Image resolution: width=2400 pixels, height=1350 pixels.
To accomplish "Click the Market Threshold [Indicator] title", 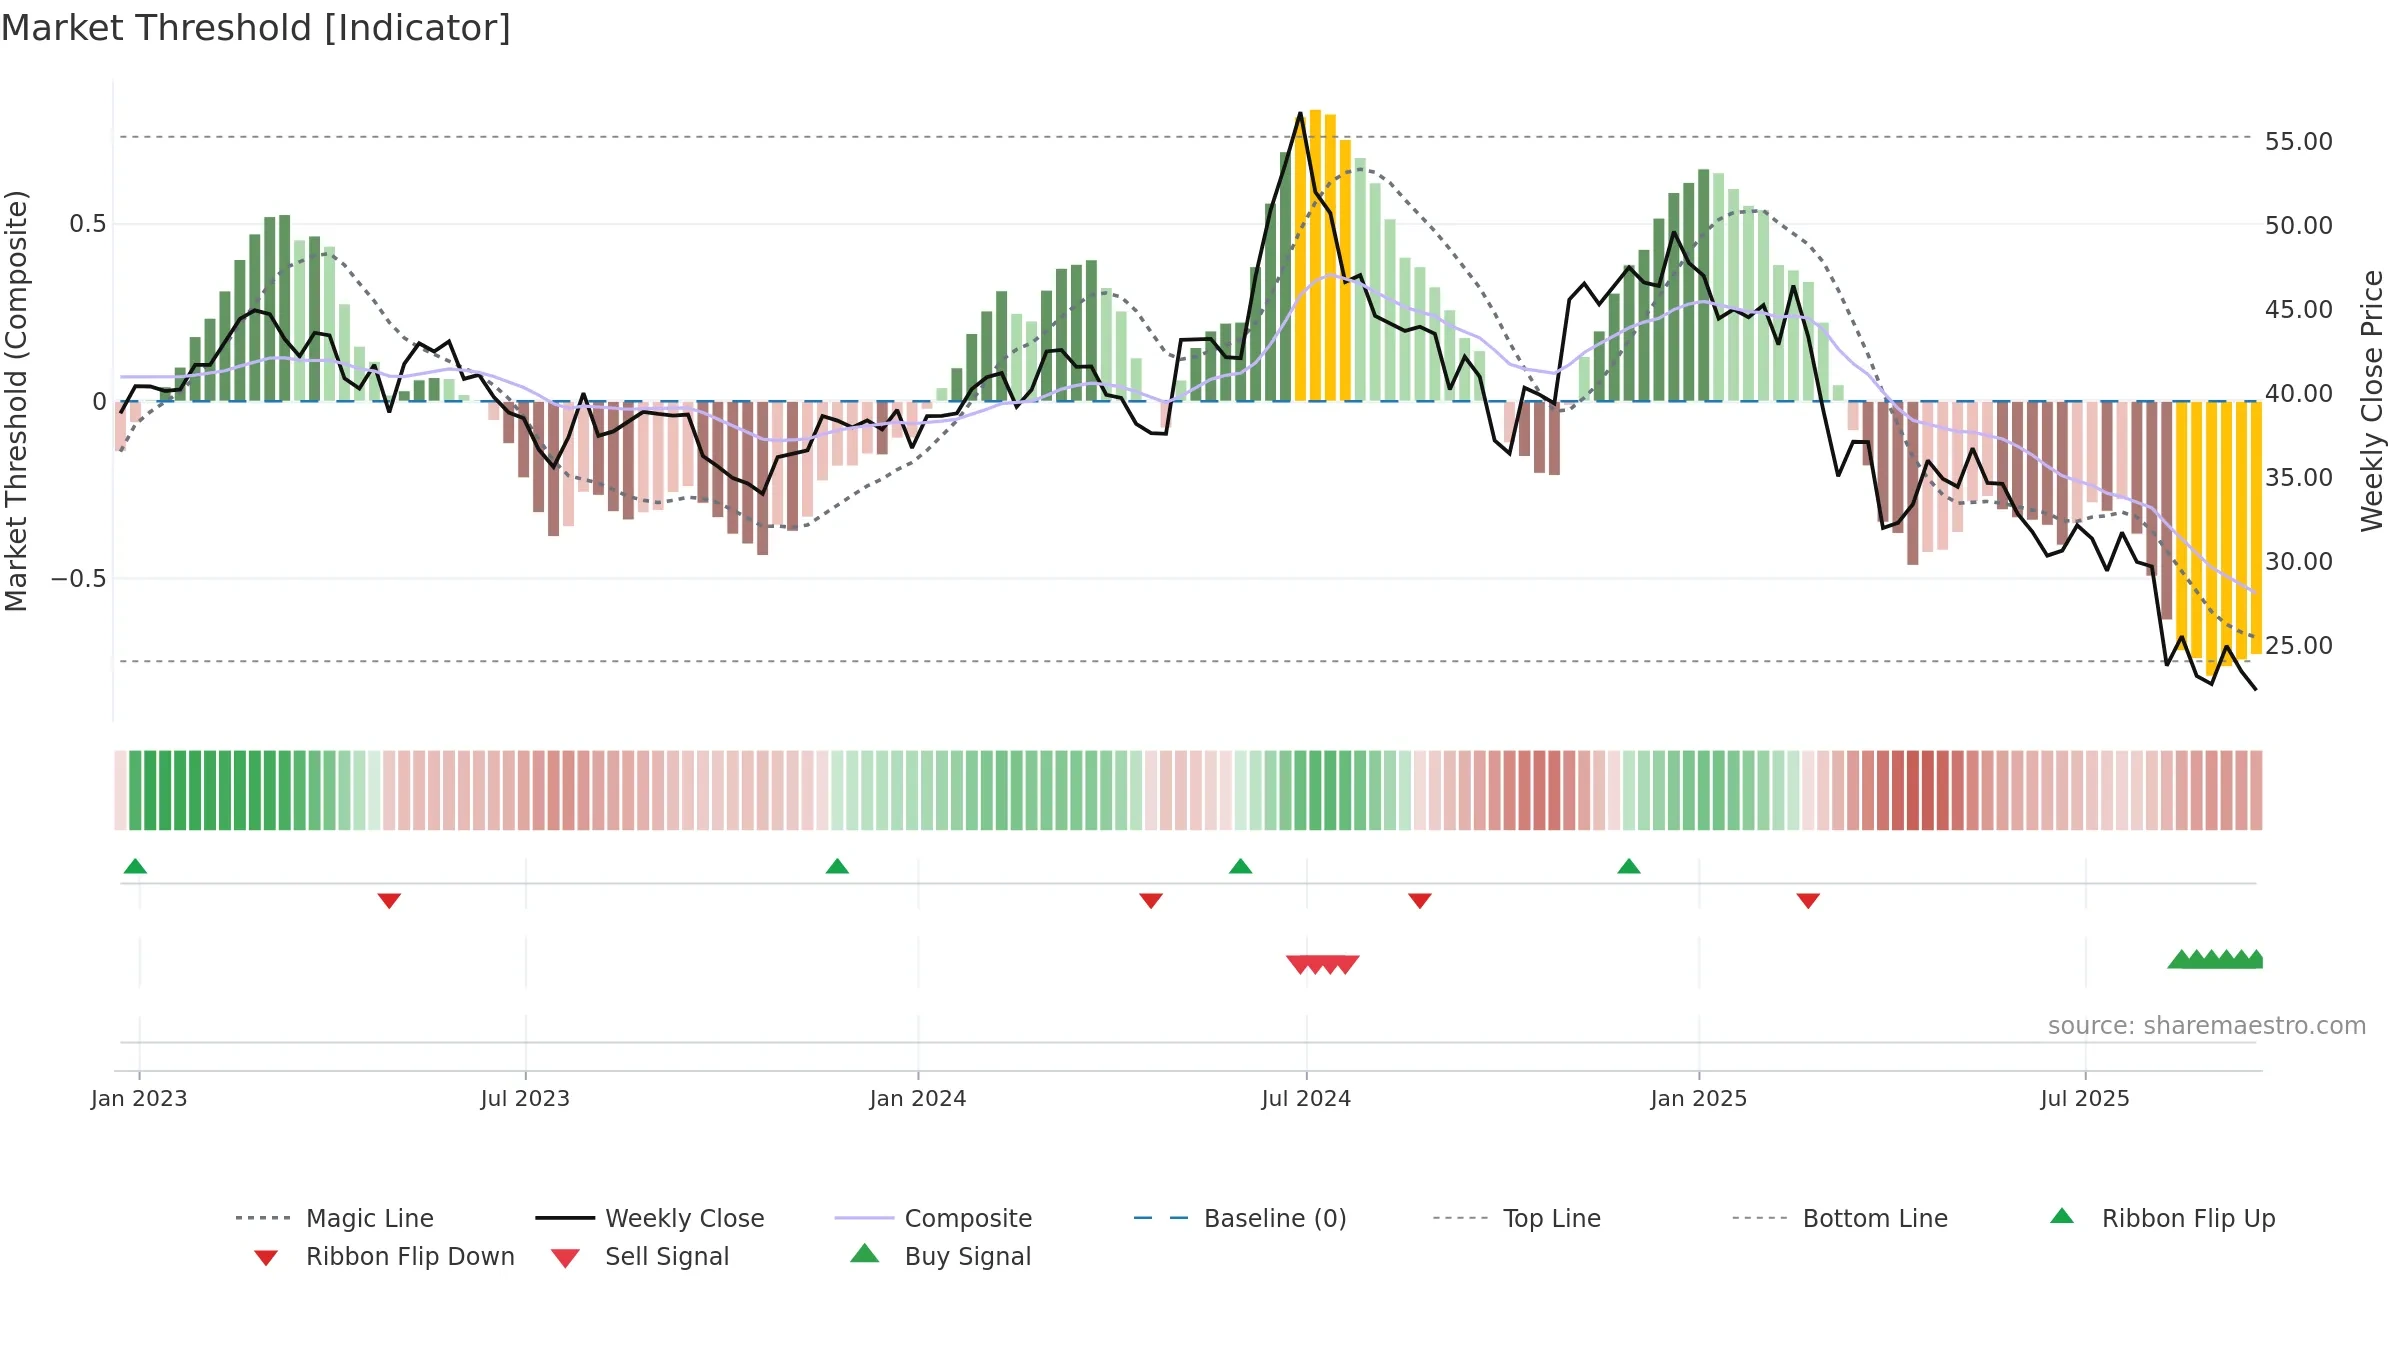I will (x=256, y=28).
